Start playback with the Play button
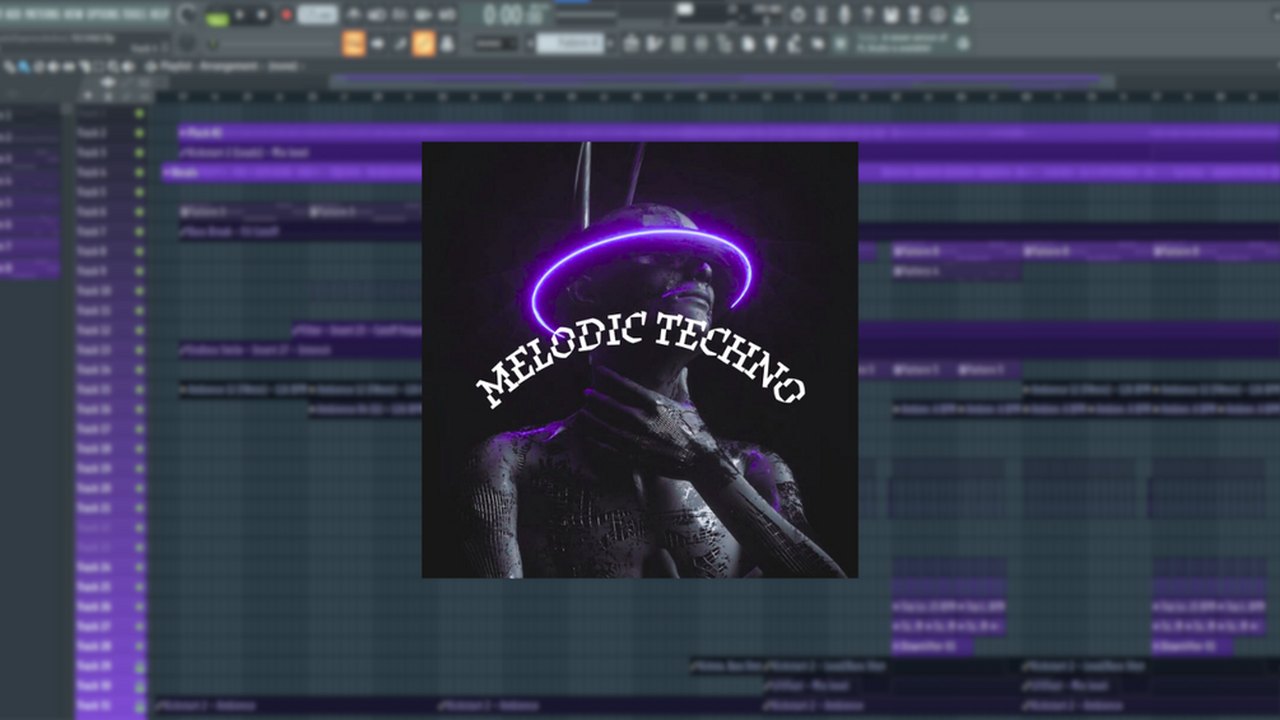Viewport: 1280px width, 720px height. [x=241, y=15]
